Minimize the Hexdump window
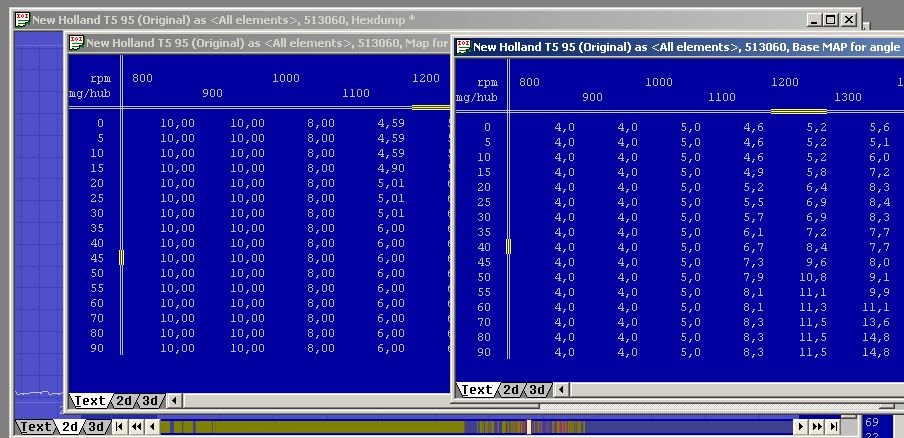 814,19
